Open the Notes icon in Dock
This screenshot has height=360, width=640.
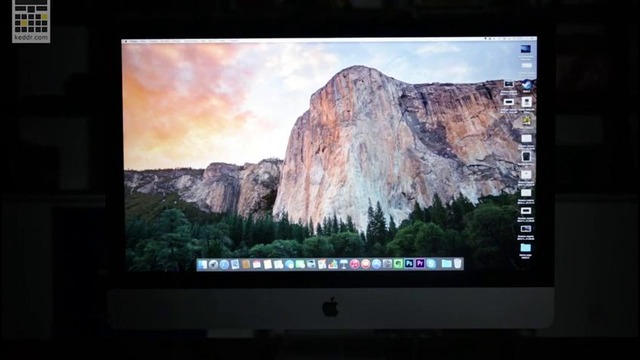coord(268,264)
